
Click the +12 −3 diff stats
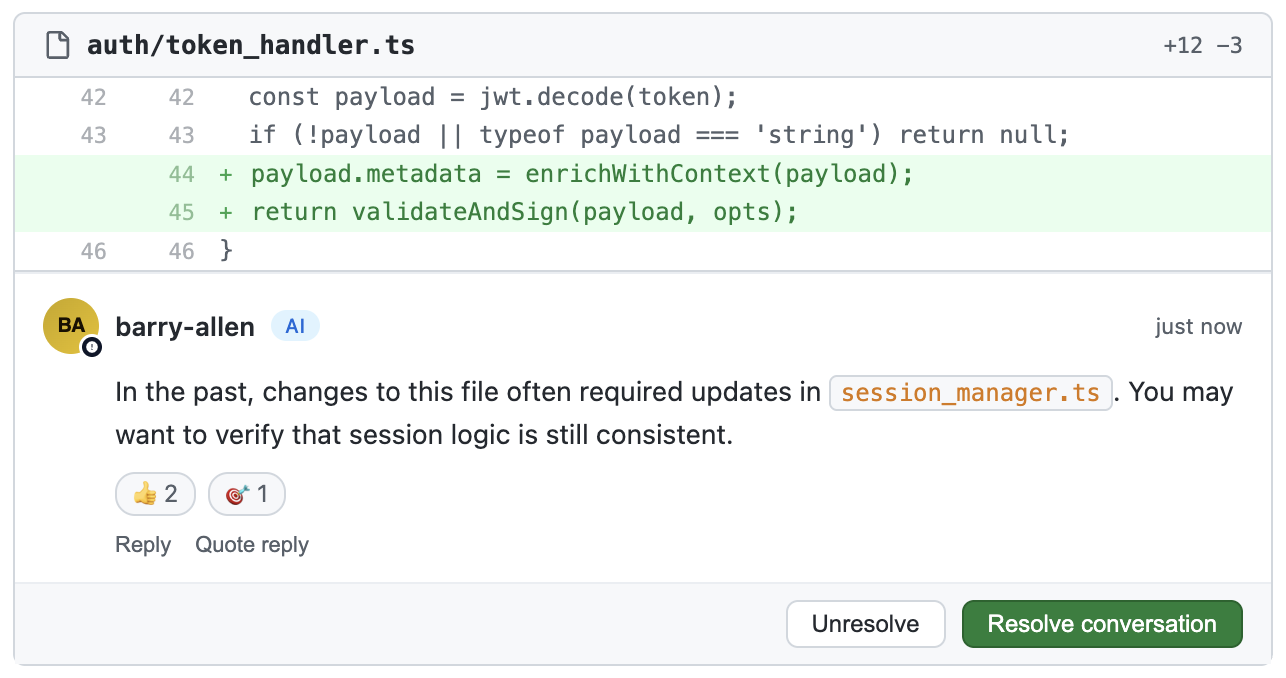coord(1203,45)
